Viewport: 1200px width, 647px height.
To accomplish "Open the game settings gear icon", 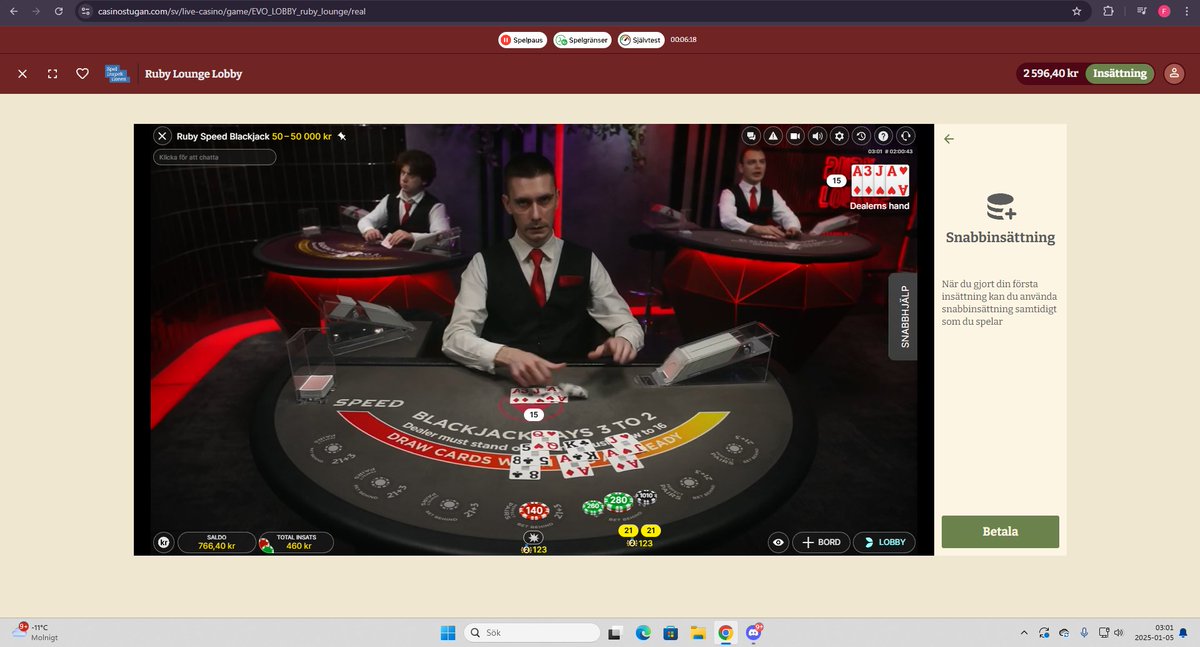I will coord(839,136).
